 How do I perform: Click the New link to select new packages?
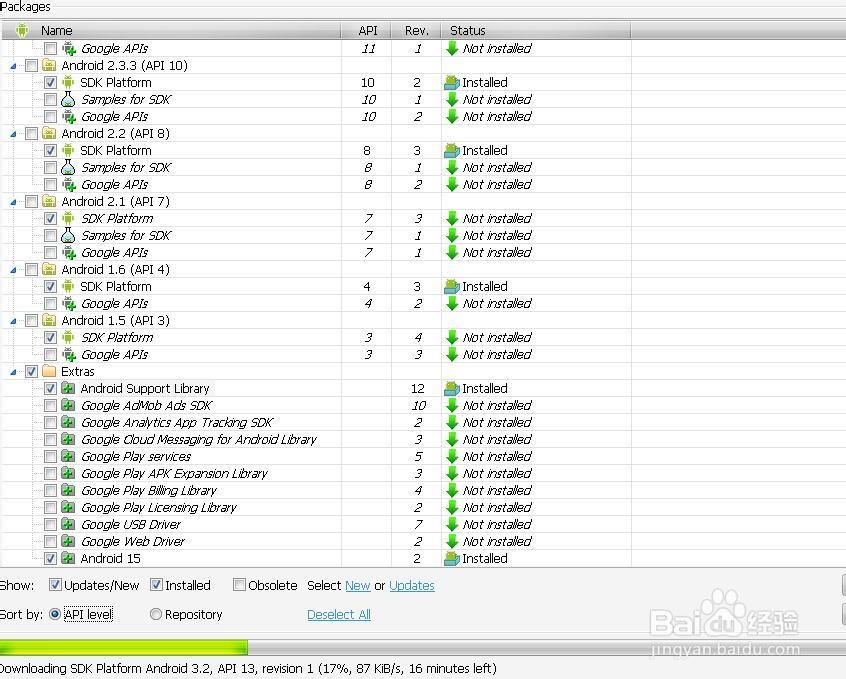pos(358,586)
